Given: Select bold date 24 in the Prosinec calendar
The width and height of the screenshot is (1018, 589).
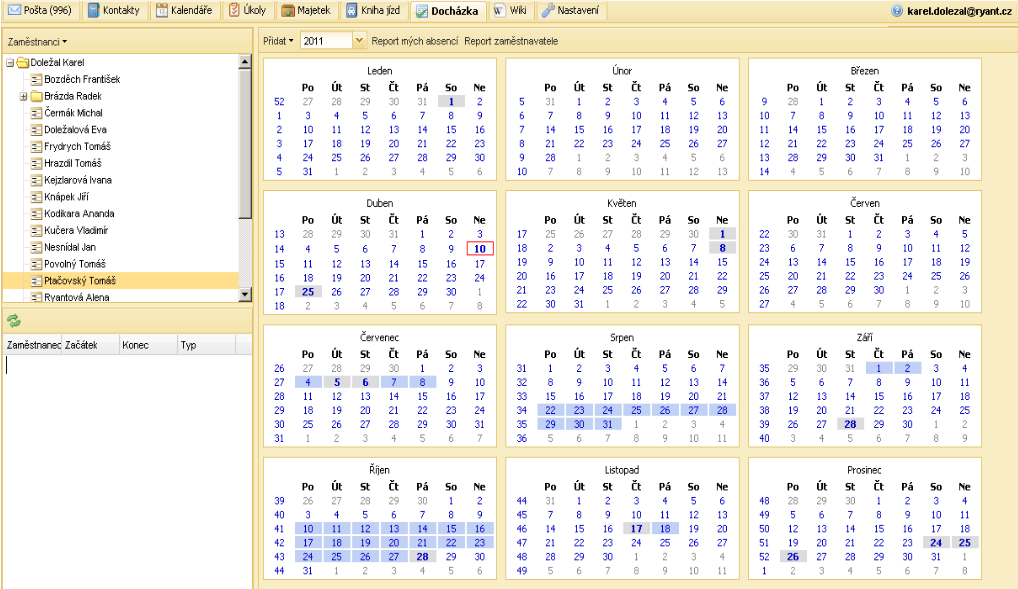Looking at the screenshot, I should (x=936, y=543).
